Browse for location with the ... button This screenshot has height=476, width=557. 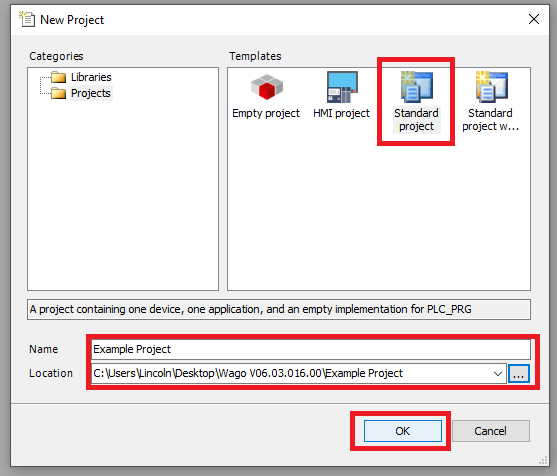[519, 374]
